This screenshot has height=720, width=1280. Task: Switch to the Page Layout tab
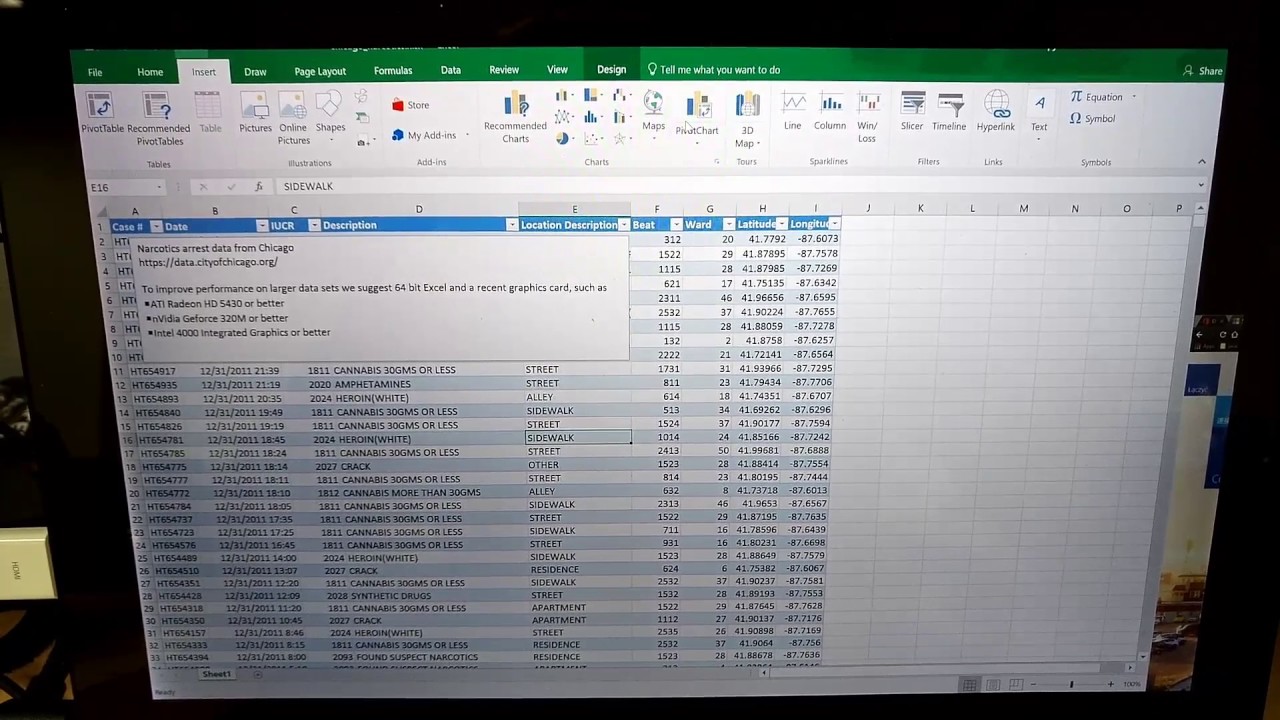click(x=320, y=72)
